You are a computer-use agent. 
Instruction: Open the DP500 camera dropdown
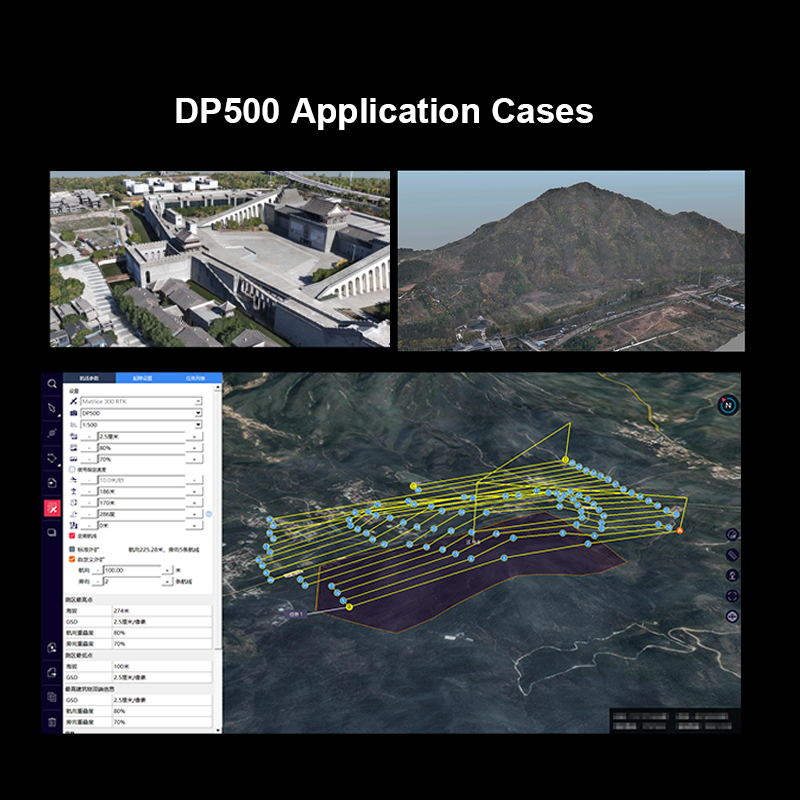coord(198,413)
